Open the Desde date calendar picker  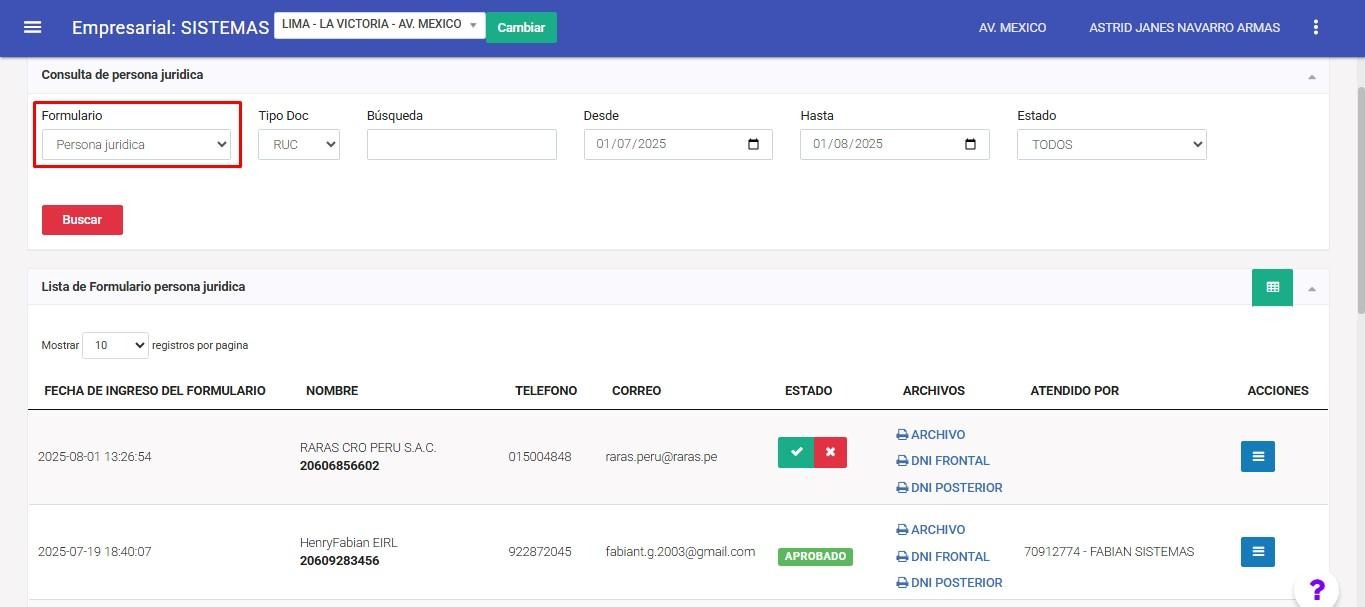coord(753,144)
